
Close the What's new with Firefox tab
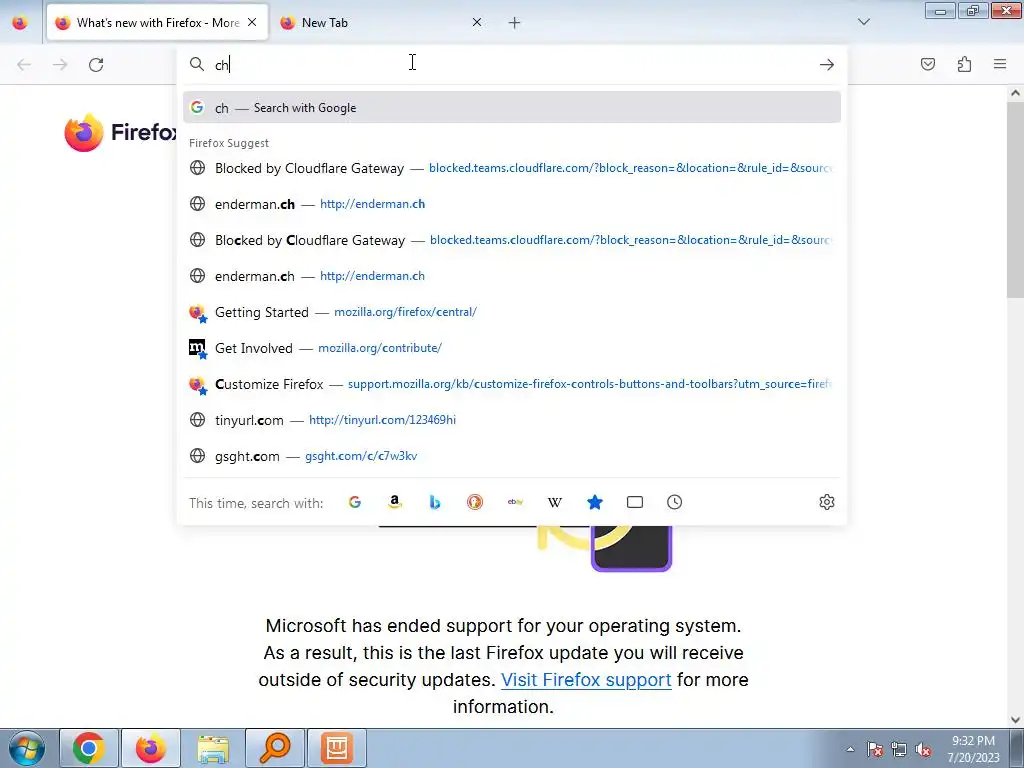tap(252, 22)
